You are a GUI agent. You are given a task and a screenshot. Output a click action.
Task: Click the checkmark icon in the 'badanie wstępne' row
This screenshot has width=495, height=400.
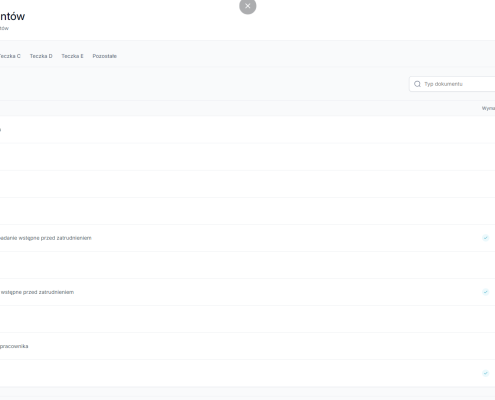tap(486, 238)
